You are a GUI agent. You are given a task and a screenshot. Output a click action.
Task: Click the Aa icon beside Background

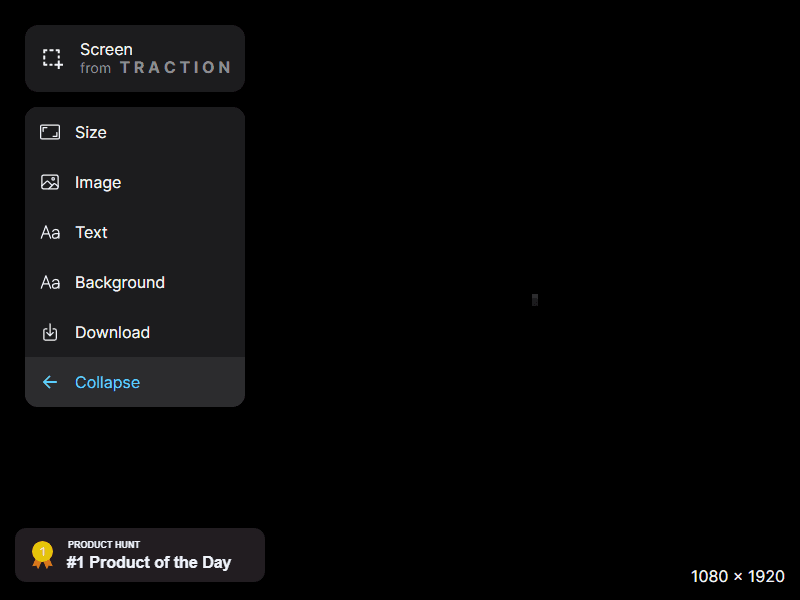tap(50, 282)
